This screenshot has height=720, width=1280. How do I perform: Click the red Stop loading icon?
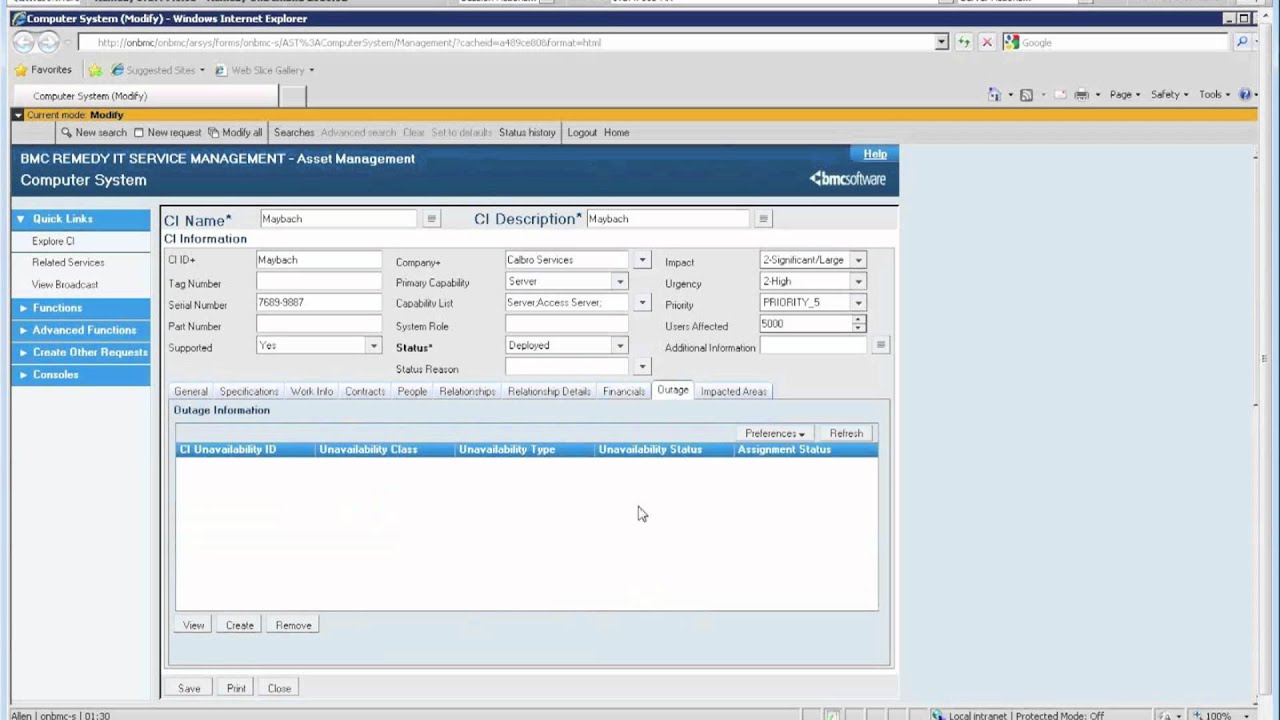pyautogui.click(x=987, y=42)
